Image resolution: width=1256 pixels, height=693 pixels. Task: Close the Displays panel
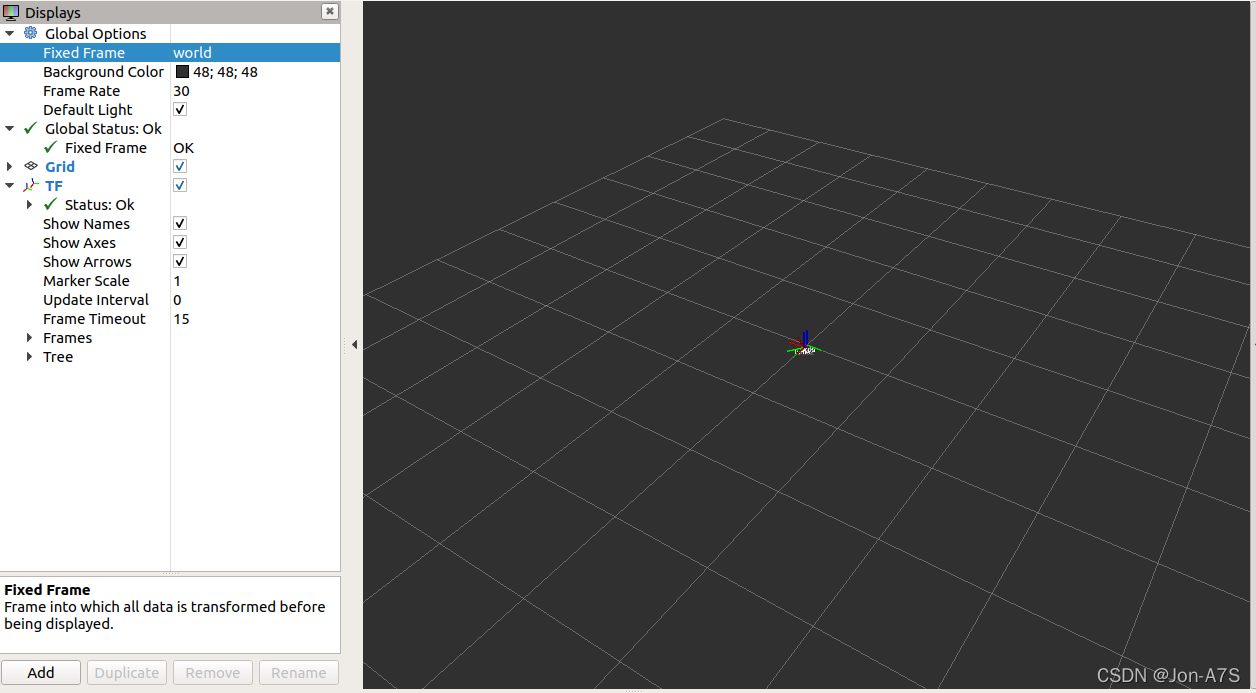tap(329, 12)
